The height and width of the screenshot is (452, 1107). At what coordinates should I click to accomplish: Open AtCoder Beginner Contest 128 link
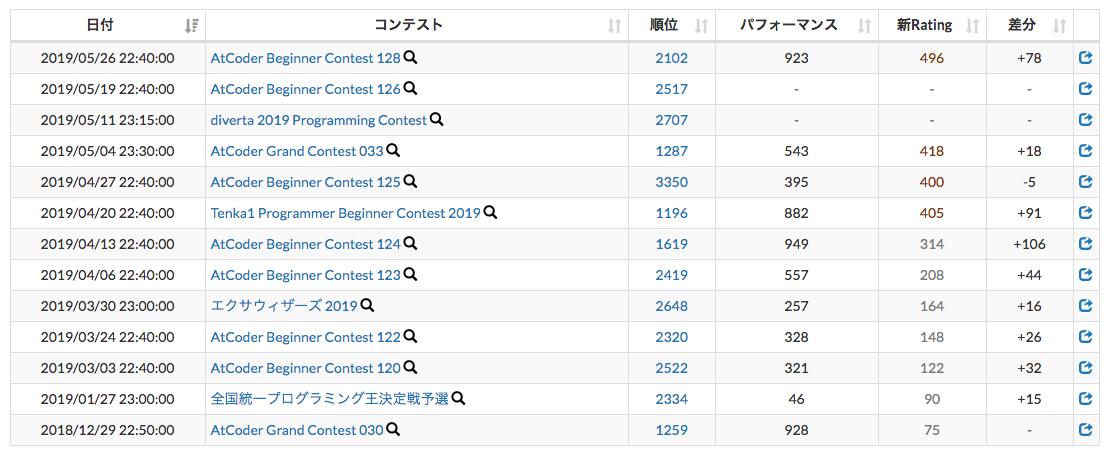click(306, 59)
